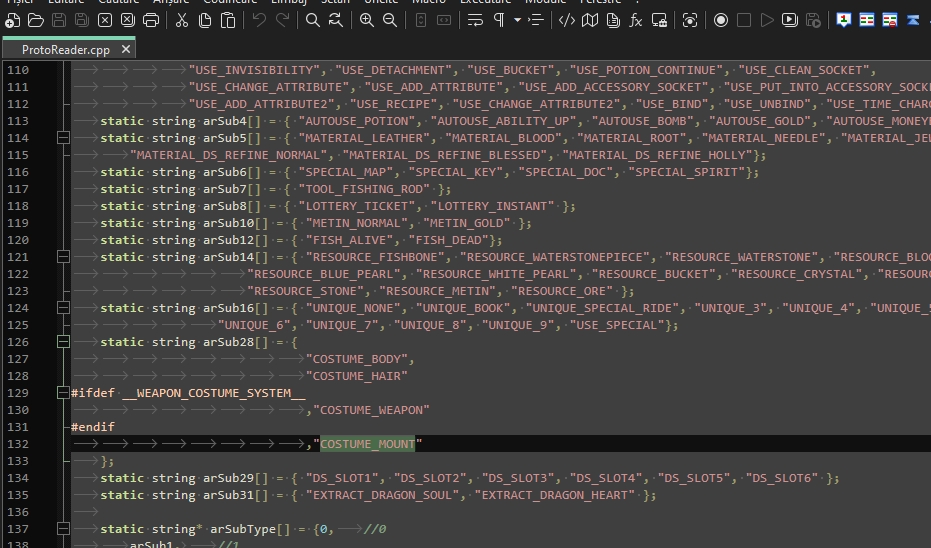Toggle show all characters pilcrow icon

[x=499, y=21]
